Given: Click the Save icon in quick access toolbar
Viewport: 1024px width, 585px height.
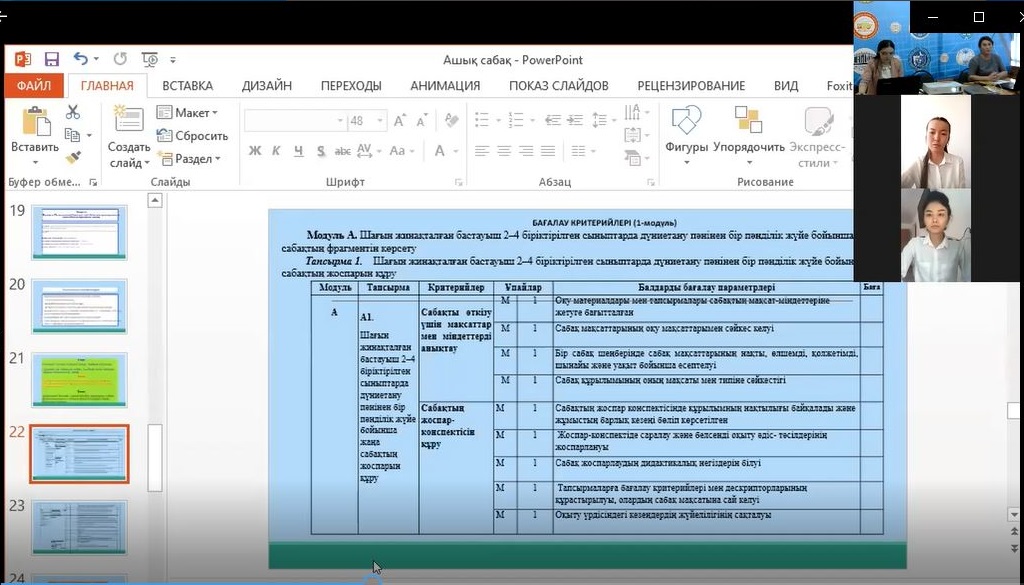Looking at the screenshot, I should coord(51,60).
